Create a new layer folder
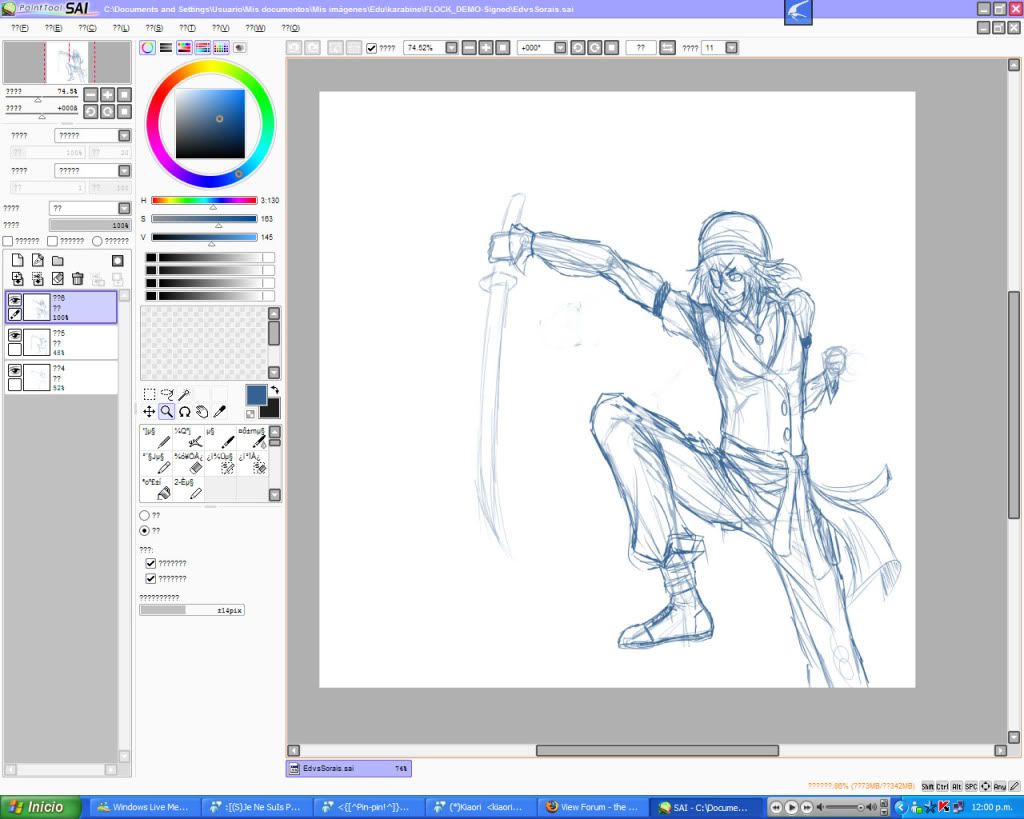 pyautogui.click(x=58, y=261)
